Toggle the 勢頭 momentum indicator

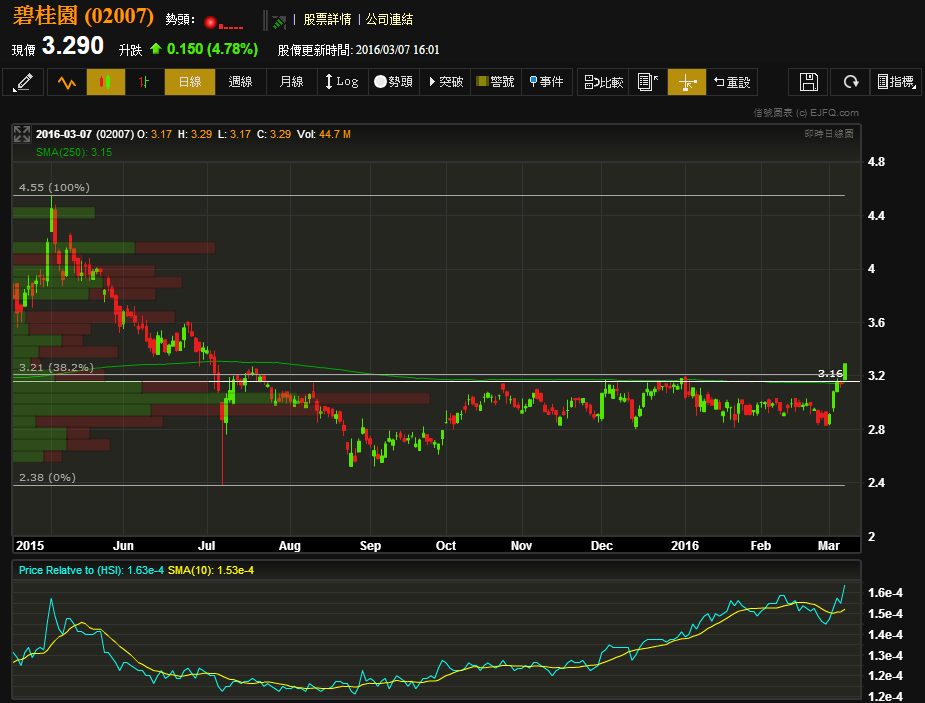click(x=393, y=82)
